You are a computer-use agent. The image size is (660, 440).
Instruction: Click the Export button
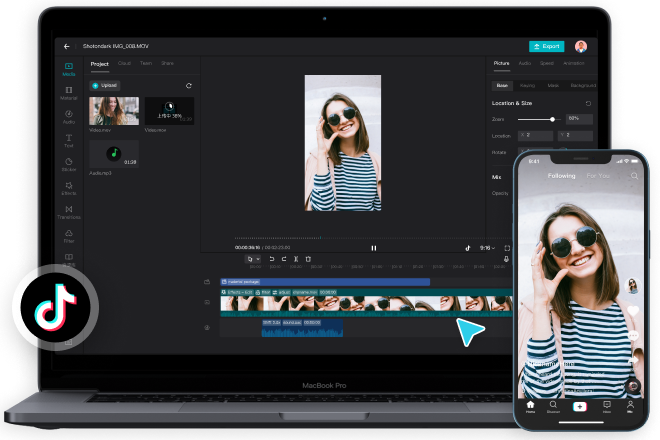click(546, 46)
